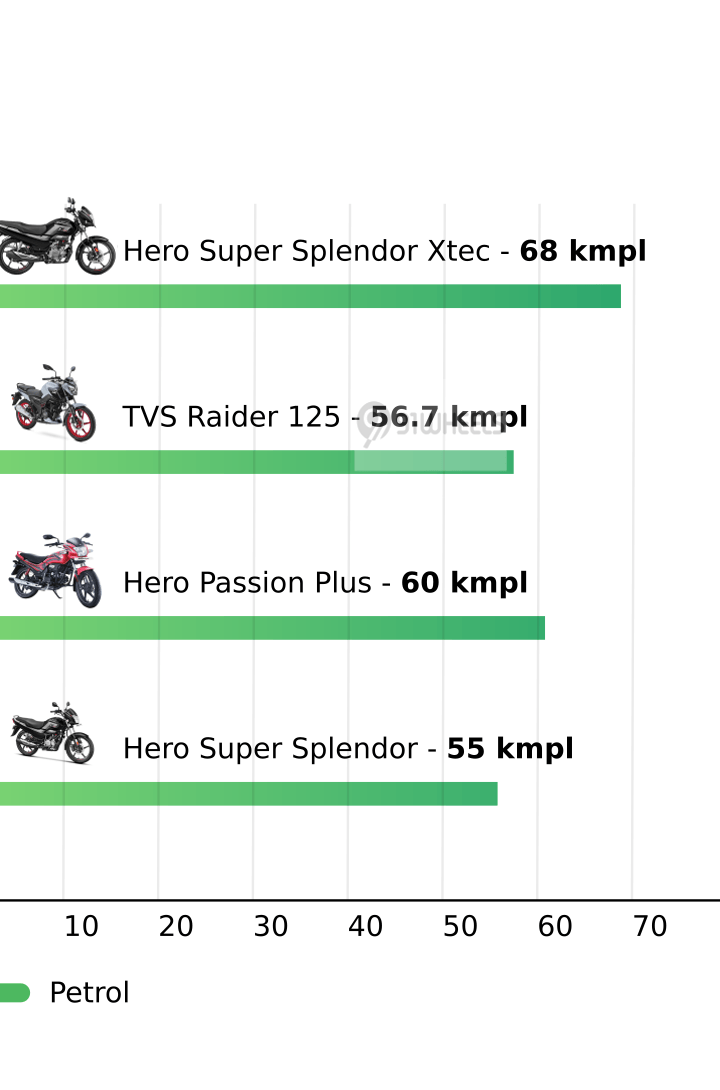720x1090 pixels.
Task: Click the 68 kmpl mileage bar
Action: click(310, 296)
